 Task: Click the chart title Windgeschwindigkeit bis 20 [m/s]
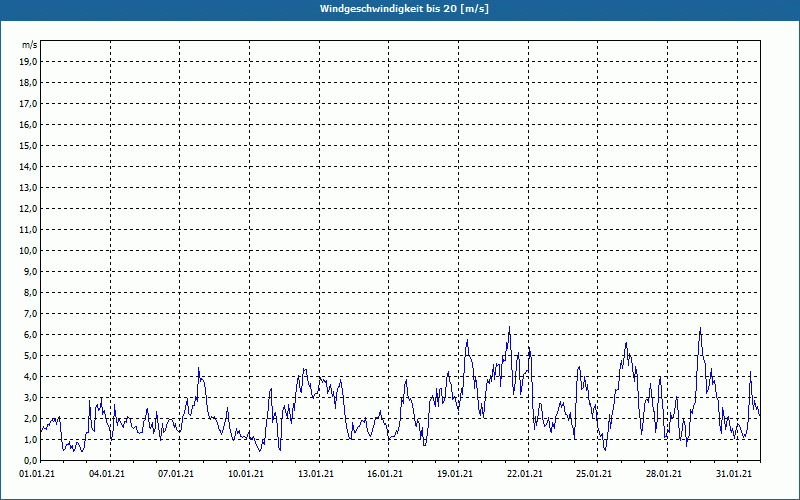tap(404, 9)
